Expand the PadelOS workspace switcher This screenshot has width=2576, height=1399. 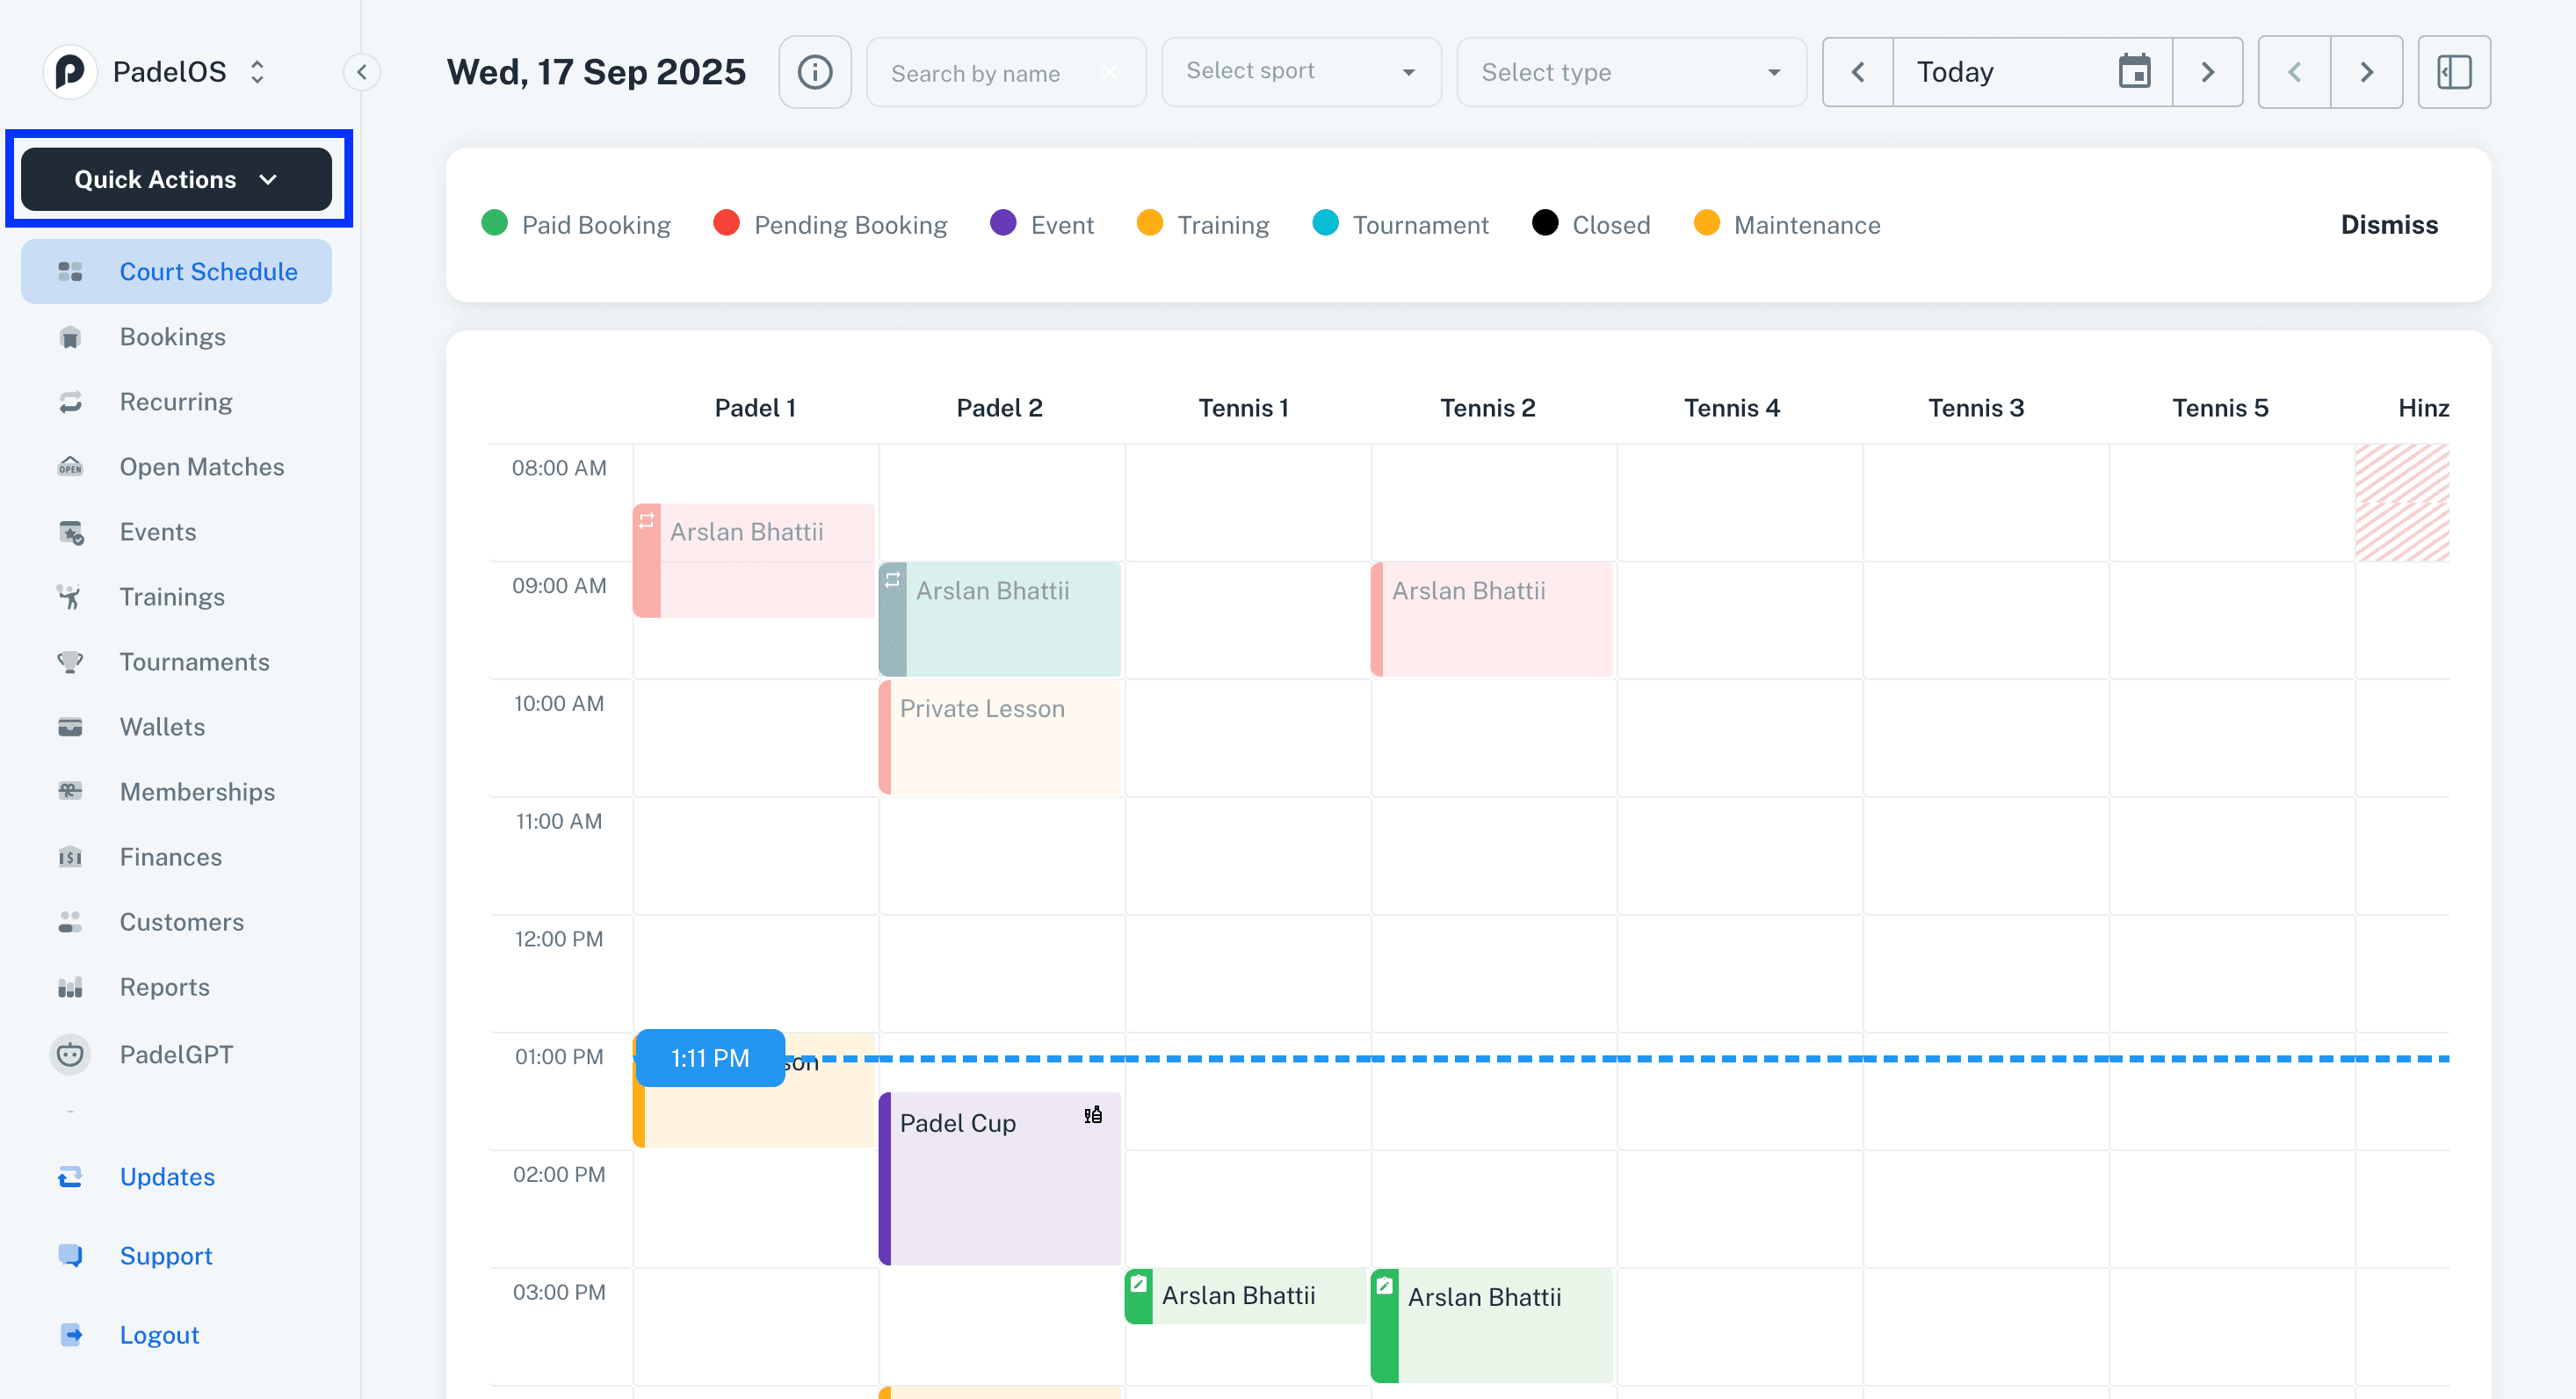tap(257, 72)
